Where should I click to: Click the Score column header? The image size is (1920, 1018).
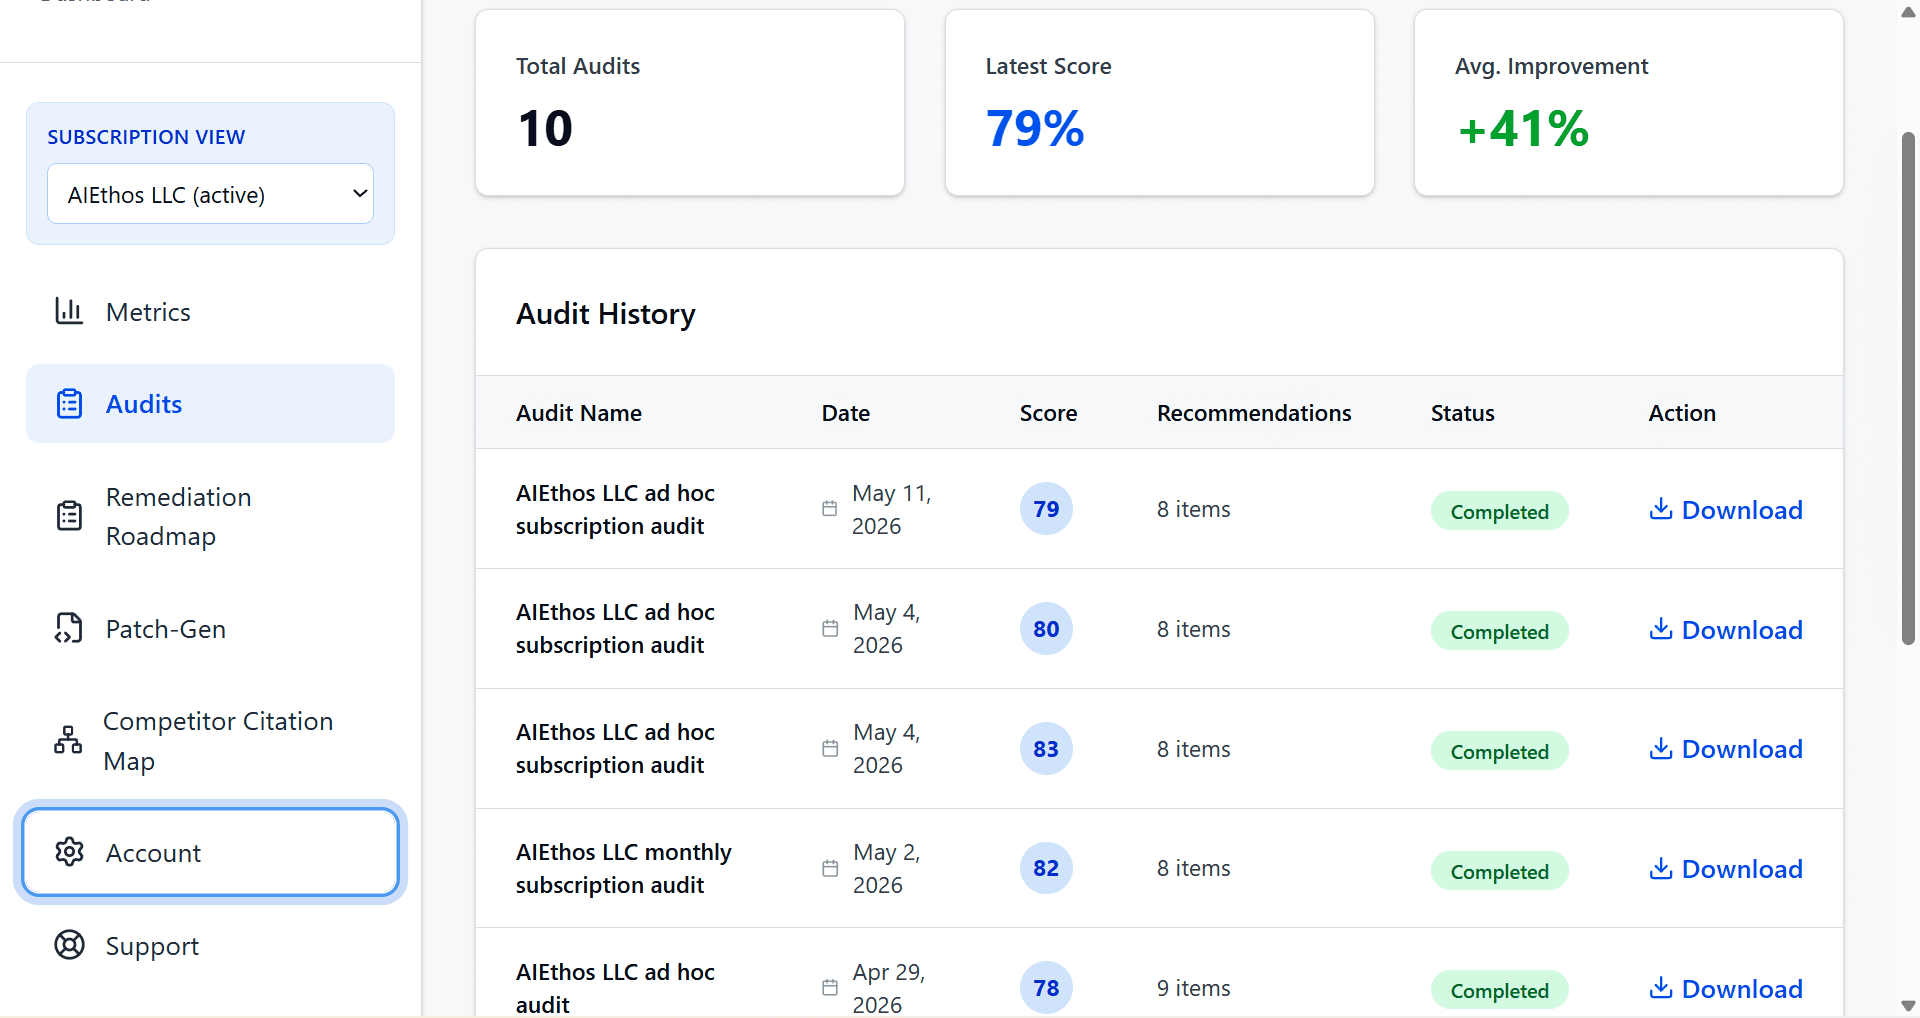(x=1048, y=413)
